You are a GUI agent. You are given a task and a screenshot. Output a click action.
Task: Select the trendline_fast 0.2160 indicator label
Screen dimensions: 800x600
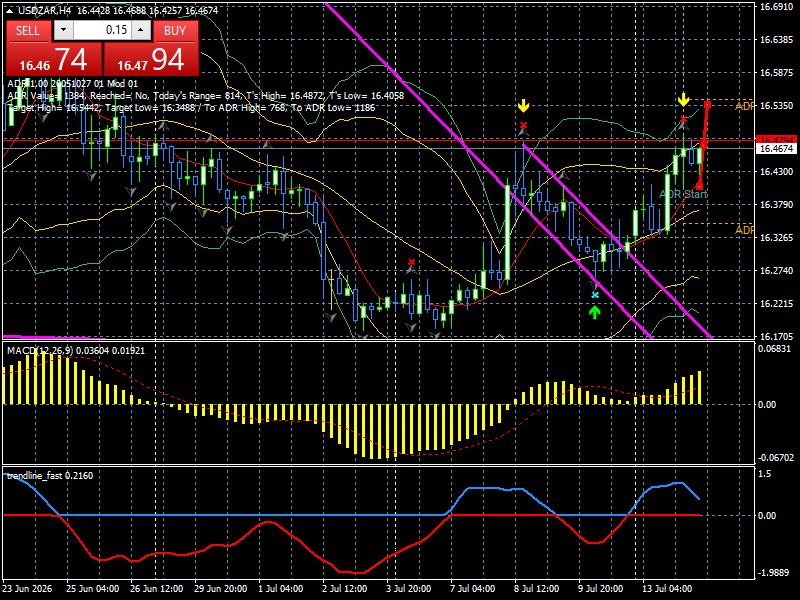coord(50,476)
